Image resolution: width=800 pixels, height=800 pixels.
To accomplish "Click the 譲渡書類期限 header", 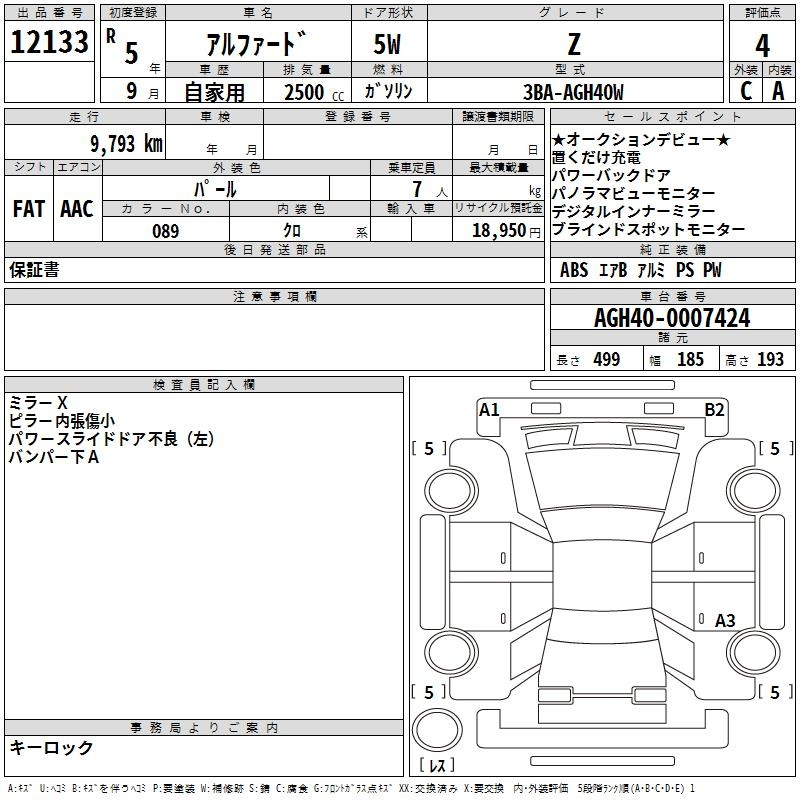I will pos(498,116).
